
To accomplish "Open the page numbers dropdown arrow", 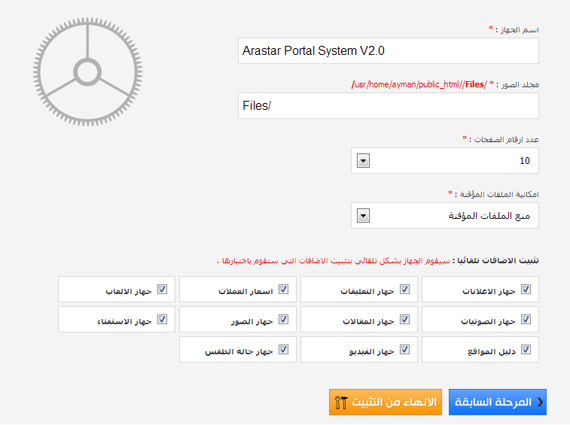I will pos(363,161).
